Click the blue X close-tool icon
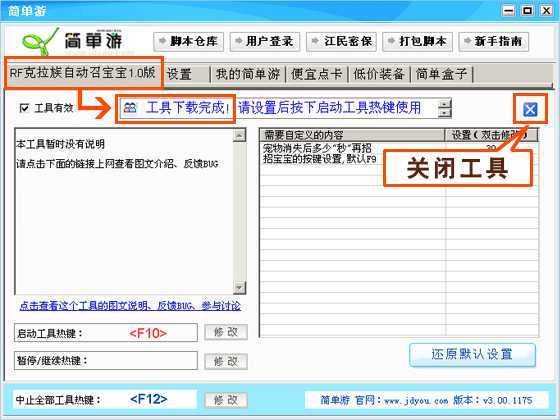The height and width of the screenshot is (420, 560). click(x=530, y=109)
